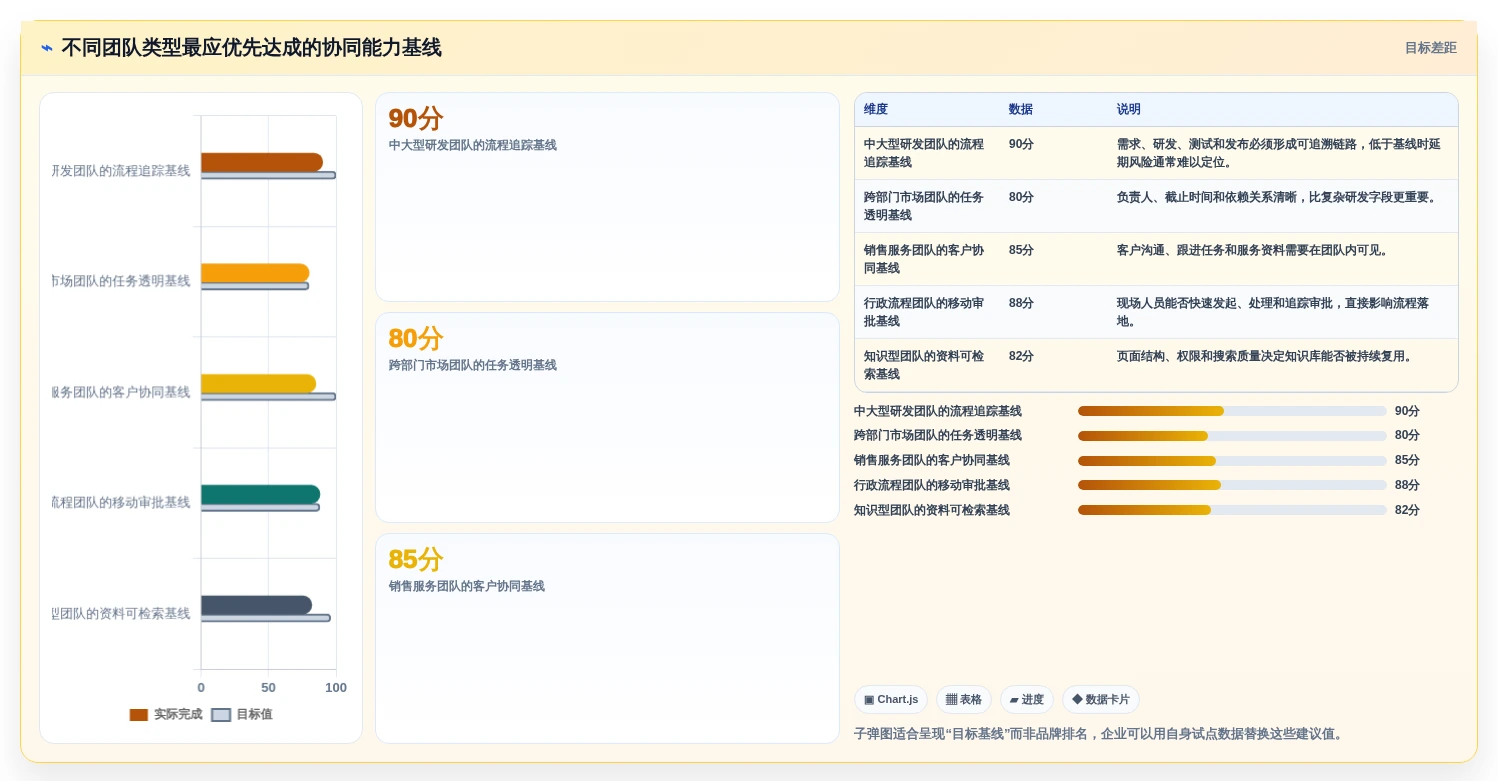Screen dimensions: 1498x781
Task: Click the teal bar for 移动审批基线 in chart
Action: pyautogui.click(x=260, y=494)
